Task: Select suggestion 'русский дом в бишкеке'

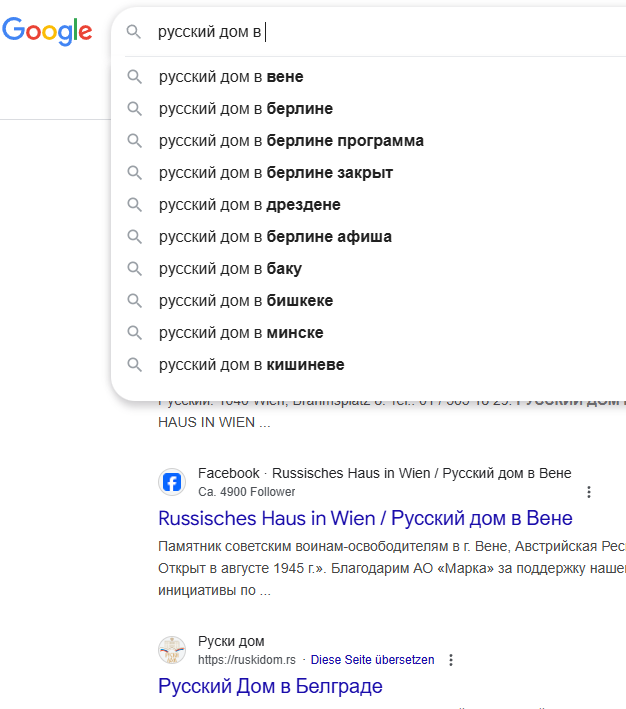Action: coord(246,301)
